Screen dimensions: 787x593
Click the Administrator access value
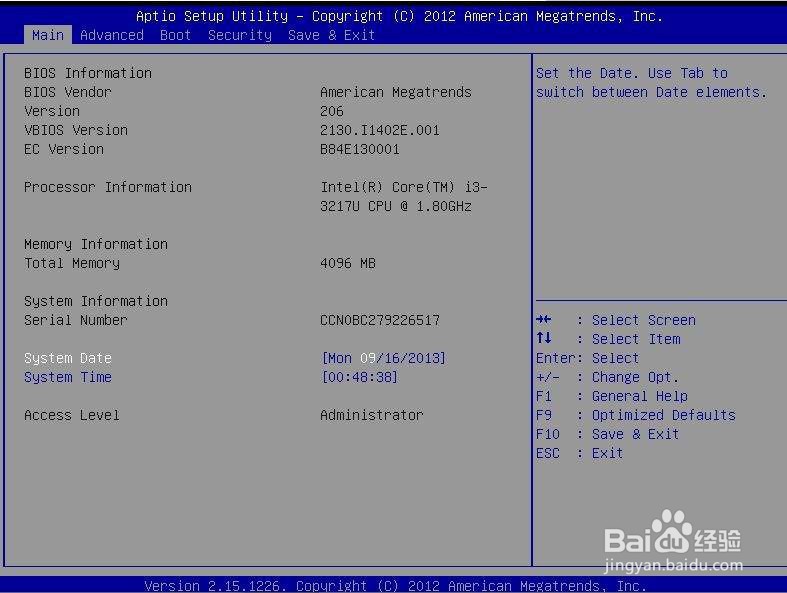(x=371, y=415)
